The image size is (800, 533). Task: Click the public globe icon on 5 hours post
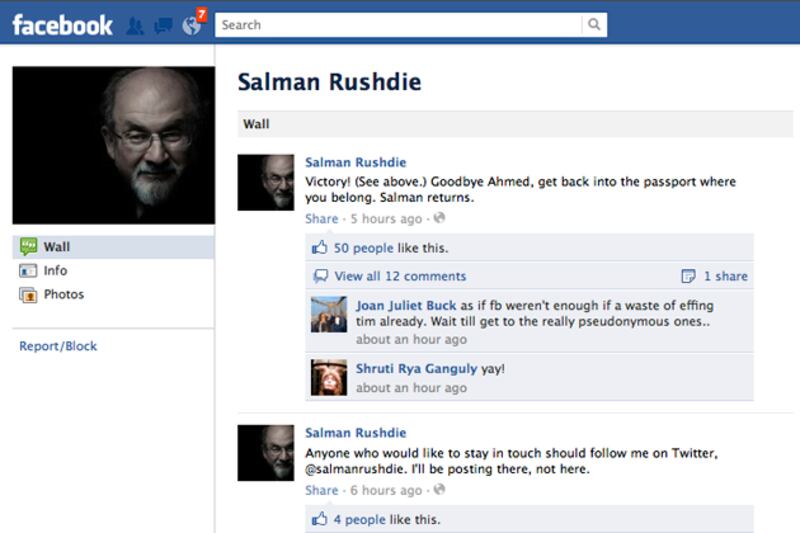pos(439,218)
